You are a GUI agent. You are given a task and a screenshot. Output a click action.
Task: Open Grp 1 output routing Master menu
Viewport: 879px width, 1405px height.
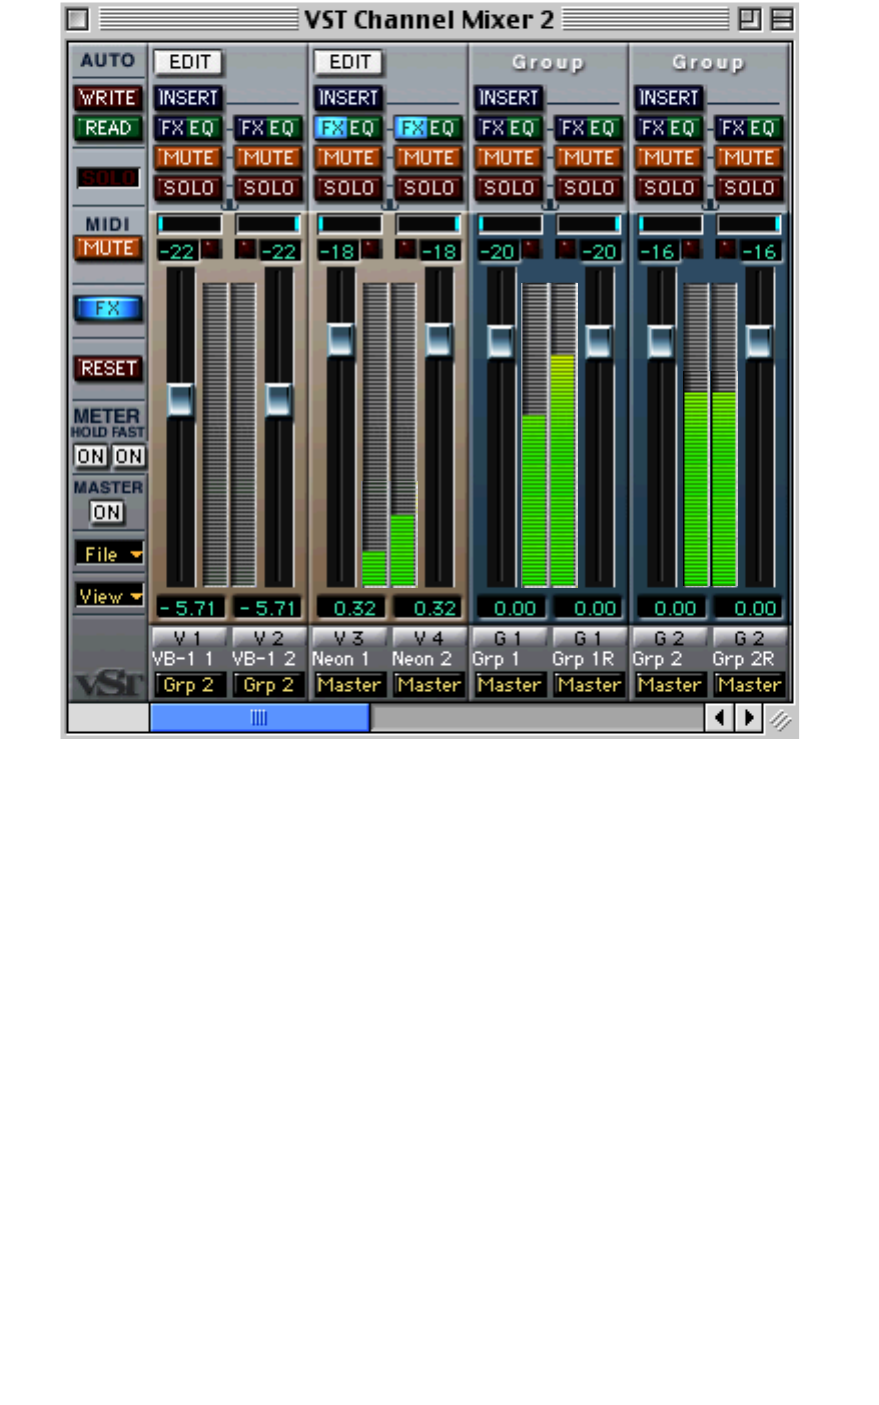tap(509, 685)
